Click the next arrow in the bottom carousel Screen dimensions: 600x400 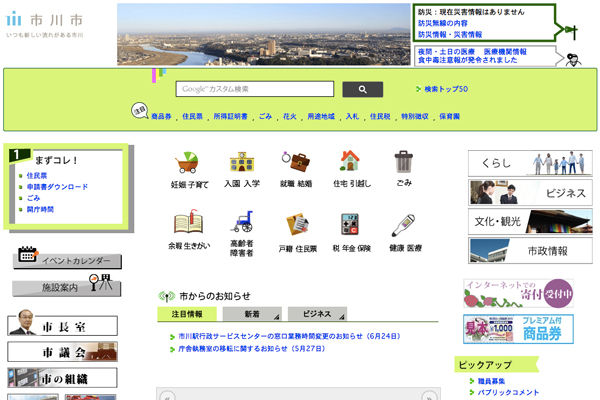click(x=429, y=396)
